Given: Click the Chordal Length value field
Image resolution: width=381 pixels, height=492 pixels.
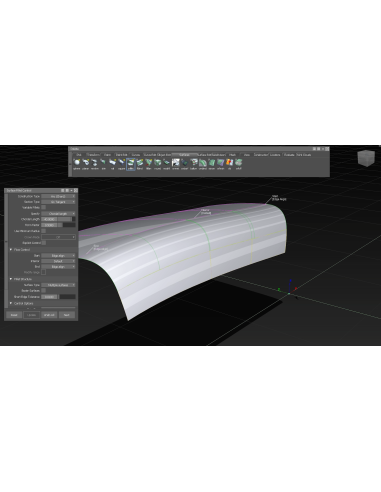Looking at the screenshot, I should click(49, 219).
